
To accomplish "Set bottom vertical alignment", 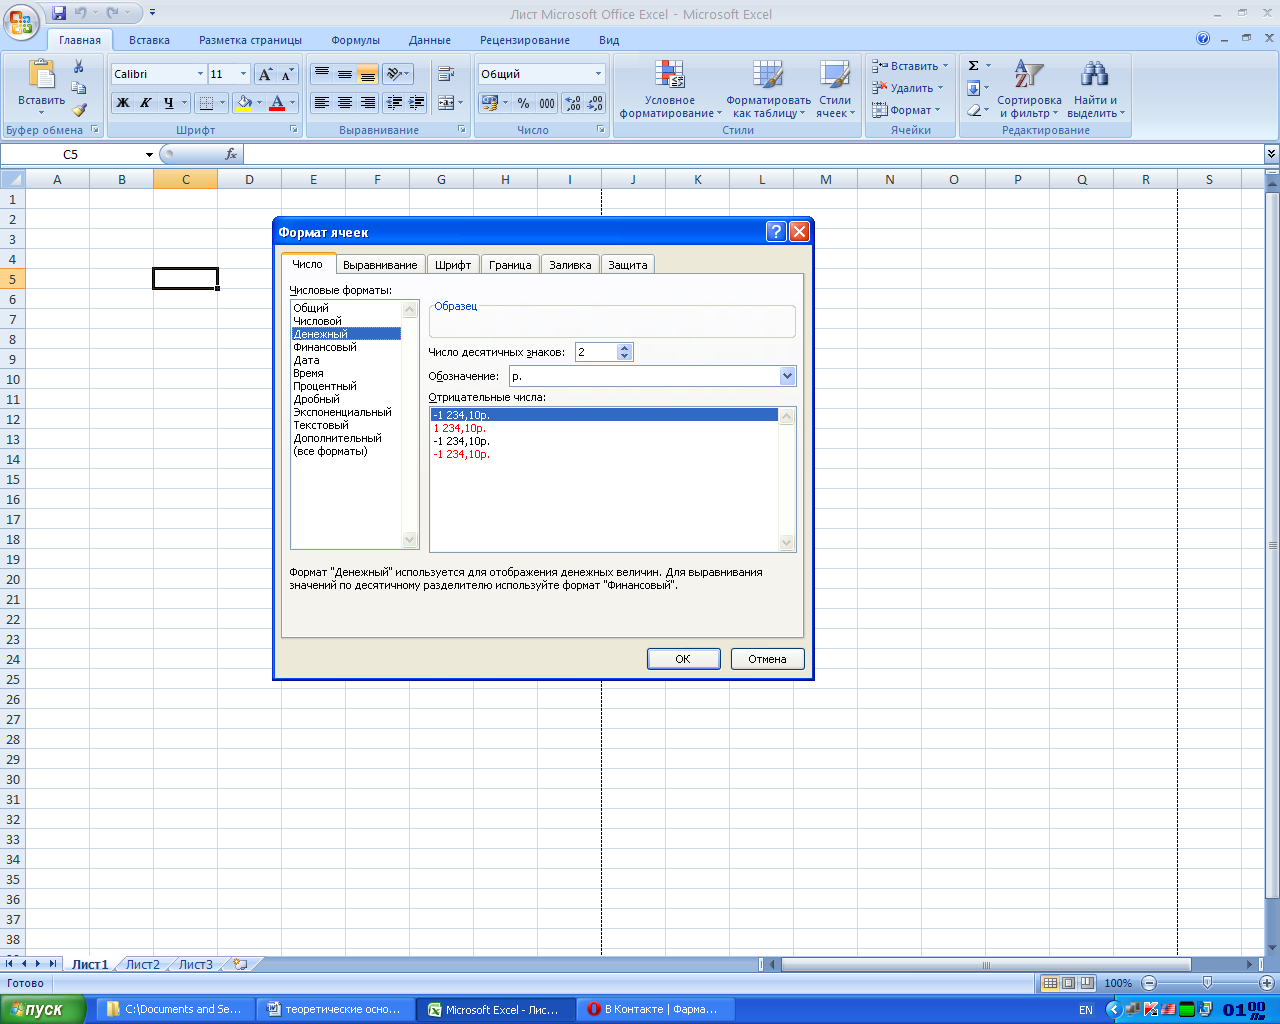I will 368,74.
